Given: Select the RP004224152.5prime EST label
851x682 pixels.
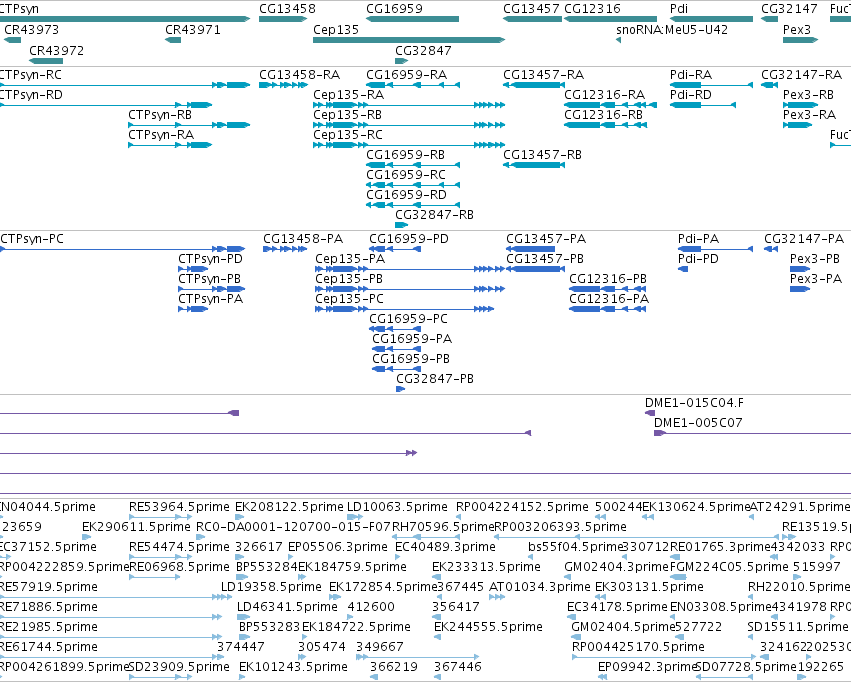Looking at the screenshot, I should click(522, 507).
